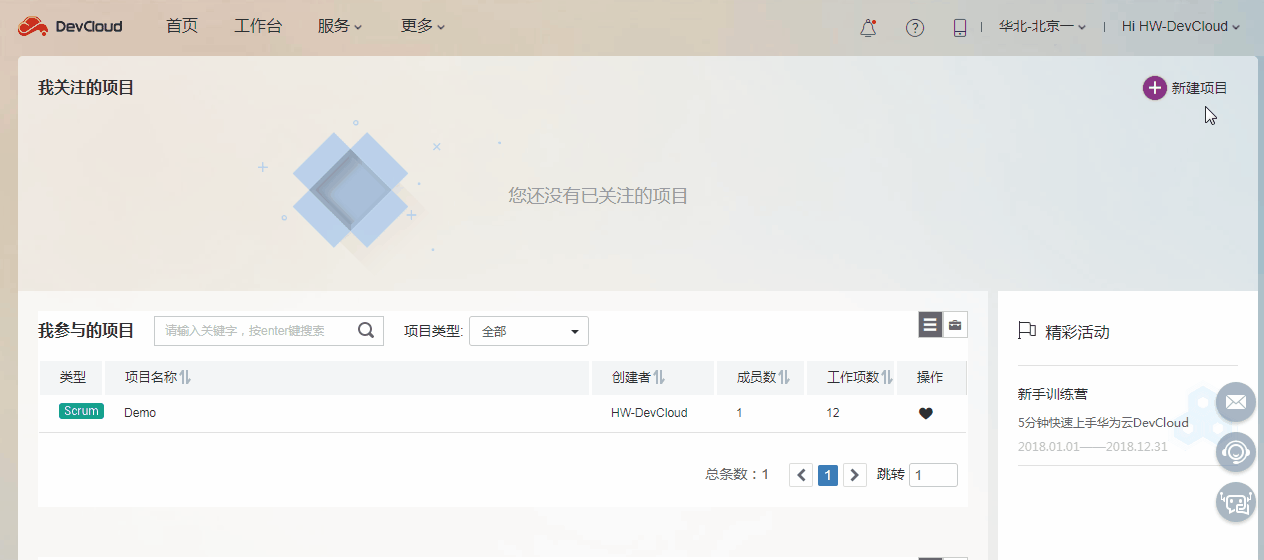The width and height of the screenshot is (1264, 560).
Task: Click the flag icon beside 精彩活动
Action: pyautogui.click(x=1026, y=331)
